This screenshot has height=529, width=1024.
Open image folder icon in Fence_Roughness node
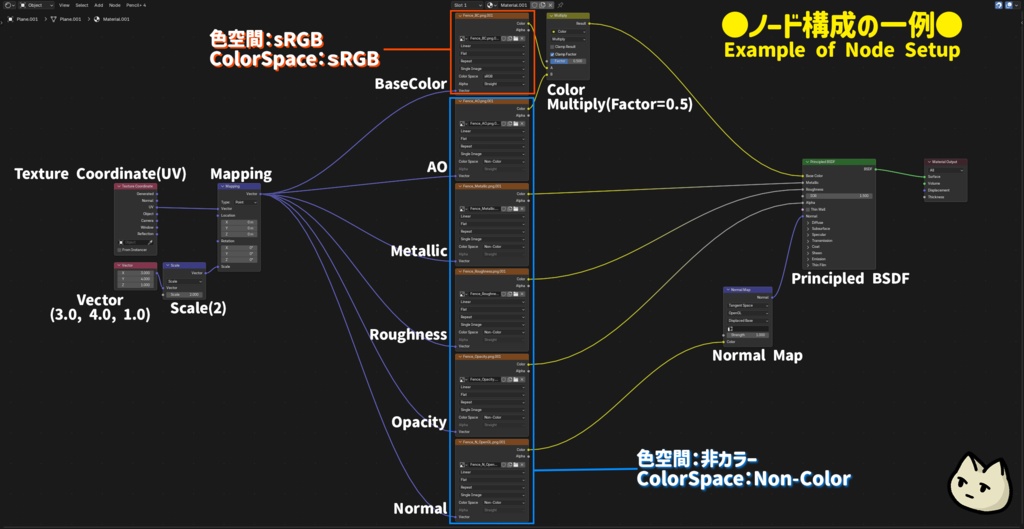coord(516,294)
